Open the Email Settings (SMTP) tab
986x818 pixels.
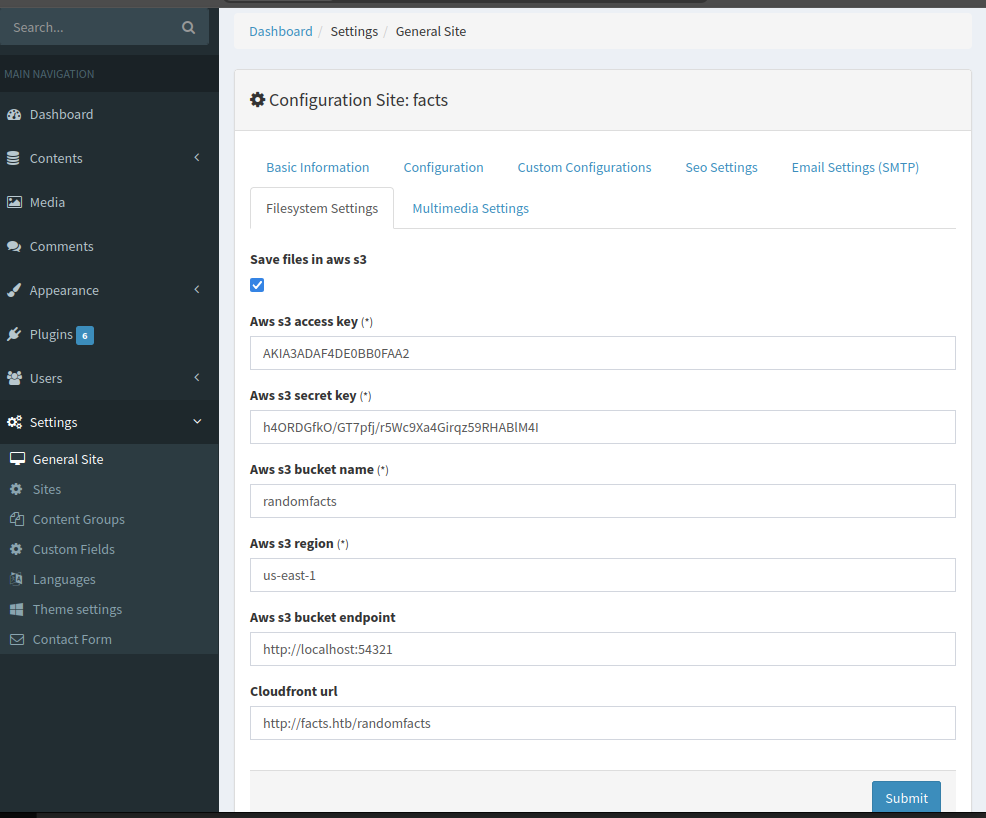[x=855, y=167]
